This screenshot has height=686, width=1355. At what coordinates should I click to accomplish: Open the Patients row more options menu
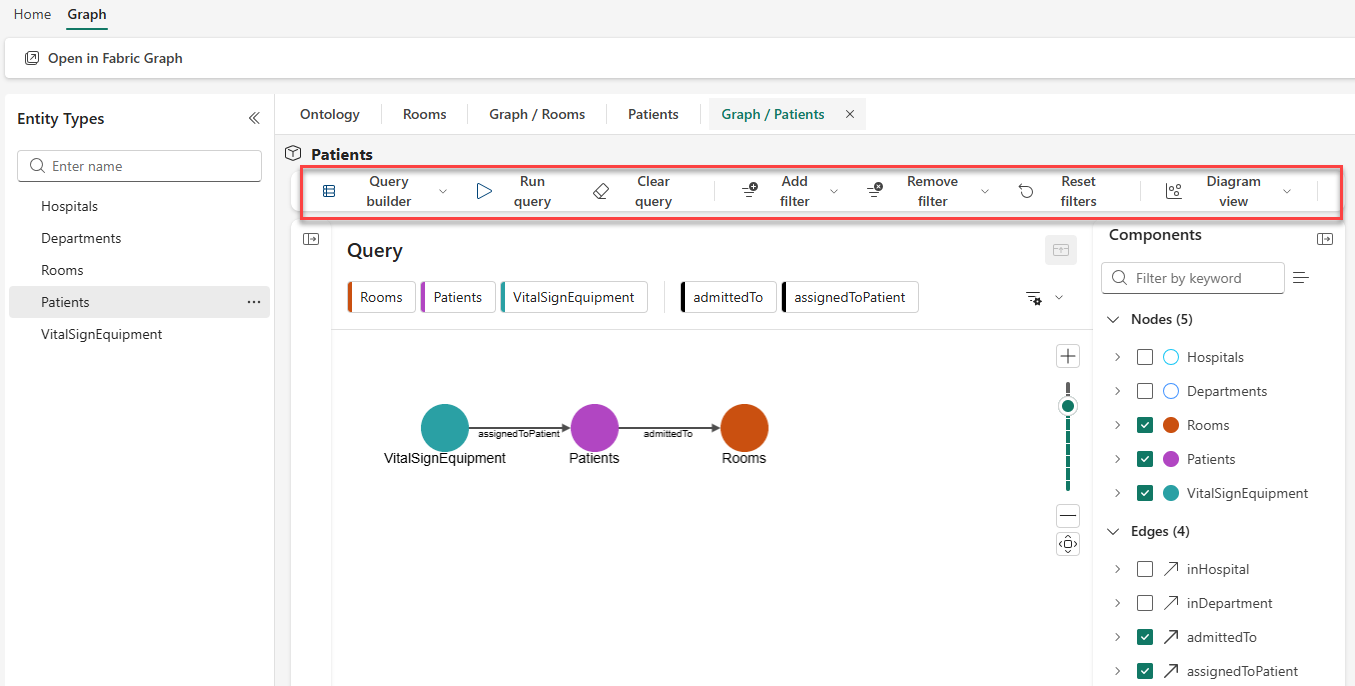(254, 302)
